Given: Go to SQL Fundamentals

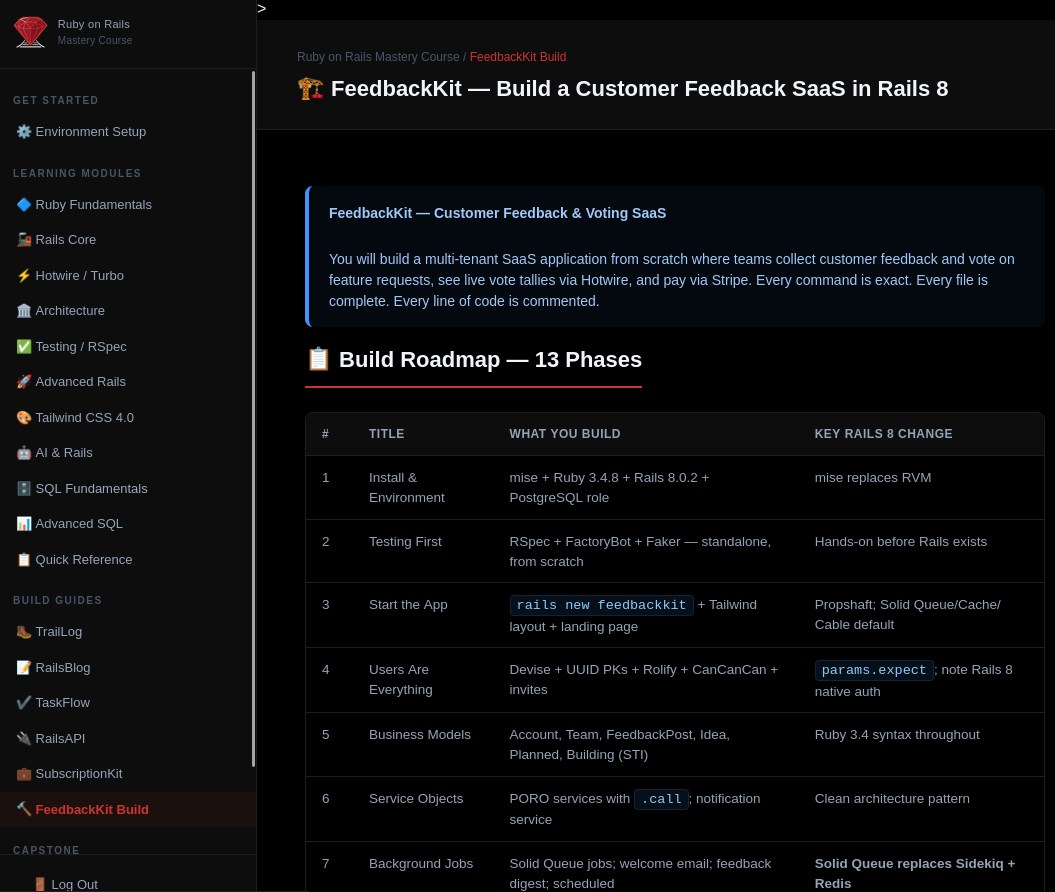Looking at the screenshot, I should [128, 488].
